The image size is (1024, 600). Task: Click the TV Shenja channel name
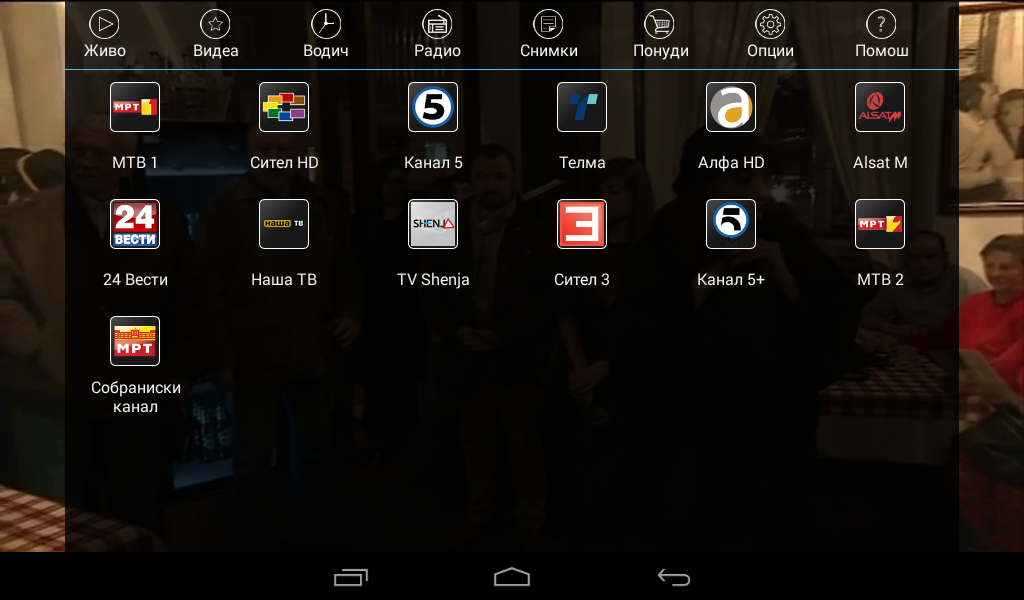433,279
